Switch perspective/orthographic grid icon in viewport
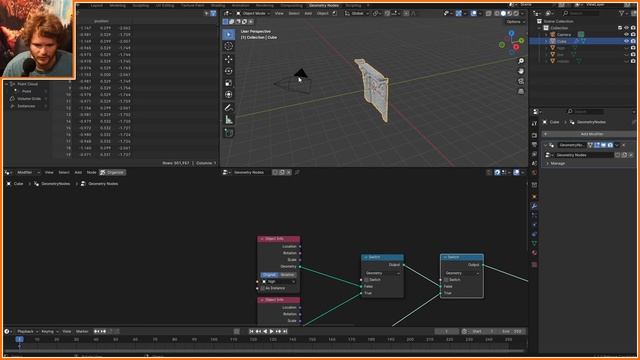This screenshot has height=360, width=640. point(521,91)
